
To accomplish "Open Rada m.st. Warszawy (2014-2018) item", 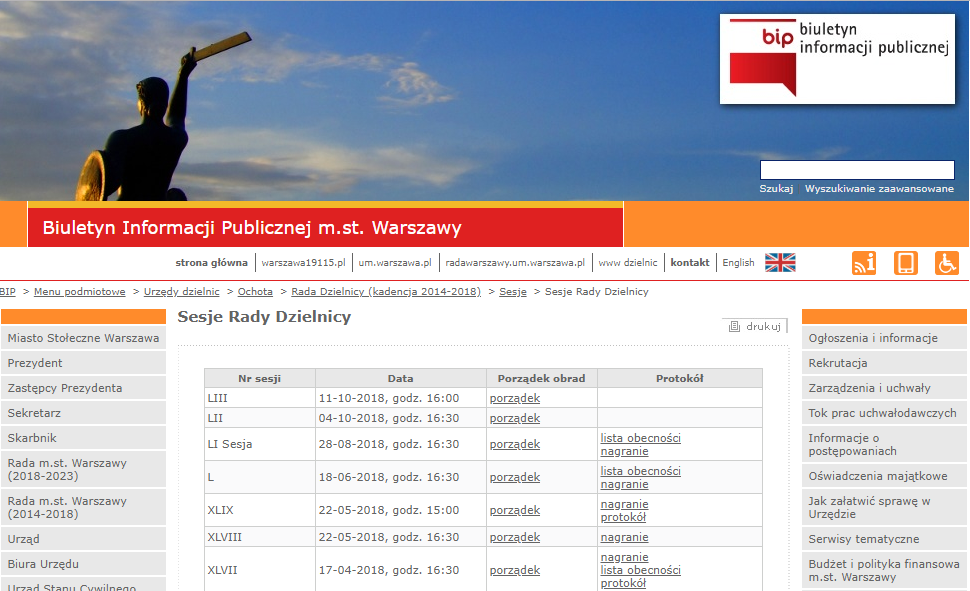I will pyautogui.click(x=84, y=507).
